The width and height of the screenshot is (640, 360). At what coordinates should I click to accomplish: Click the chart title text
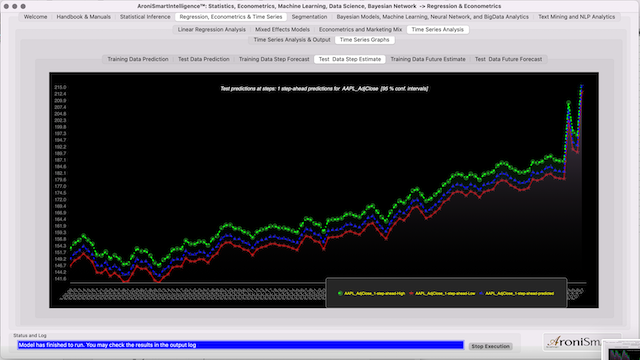[324, 89]
